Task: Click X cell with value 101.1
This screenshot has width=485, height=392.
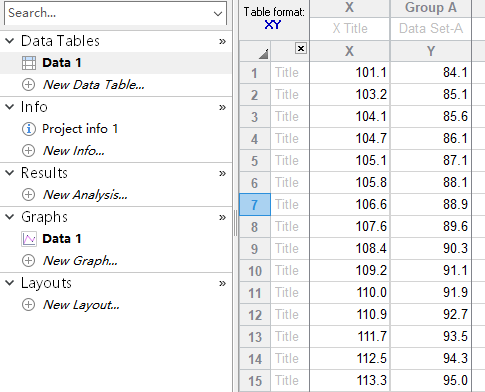Action: (349, 73)
